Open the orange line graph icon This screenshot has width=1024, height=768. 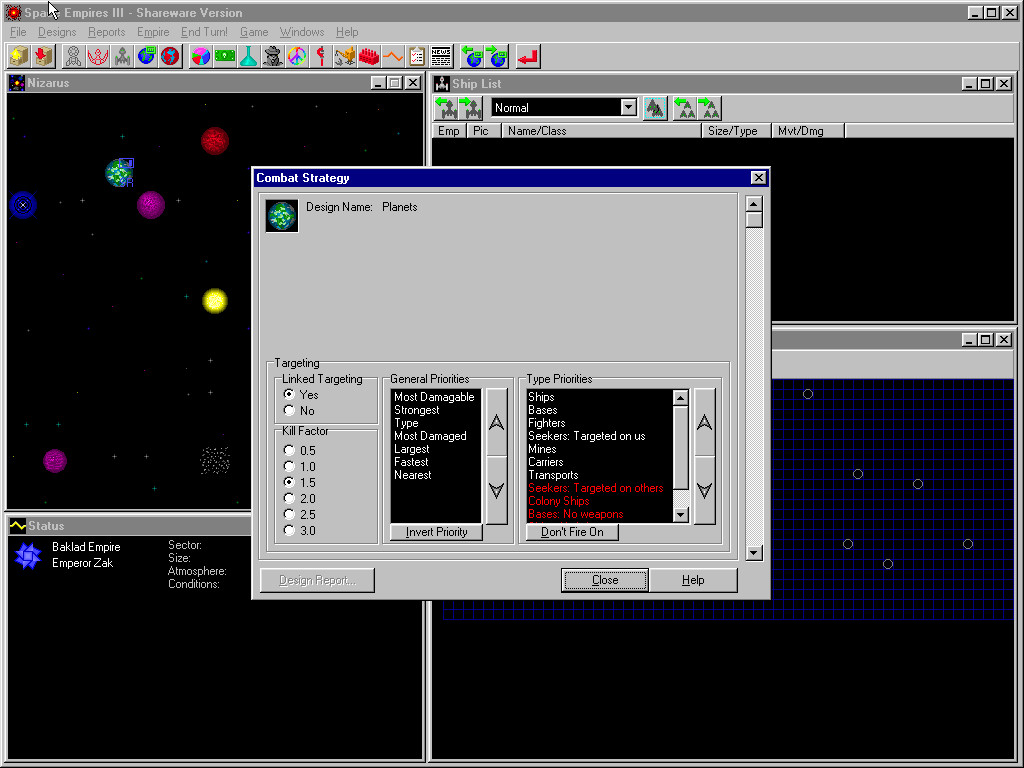pos(393,57)
